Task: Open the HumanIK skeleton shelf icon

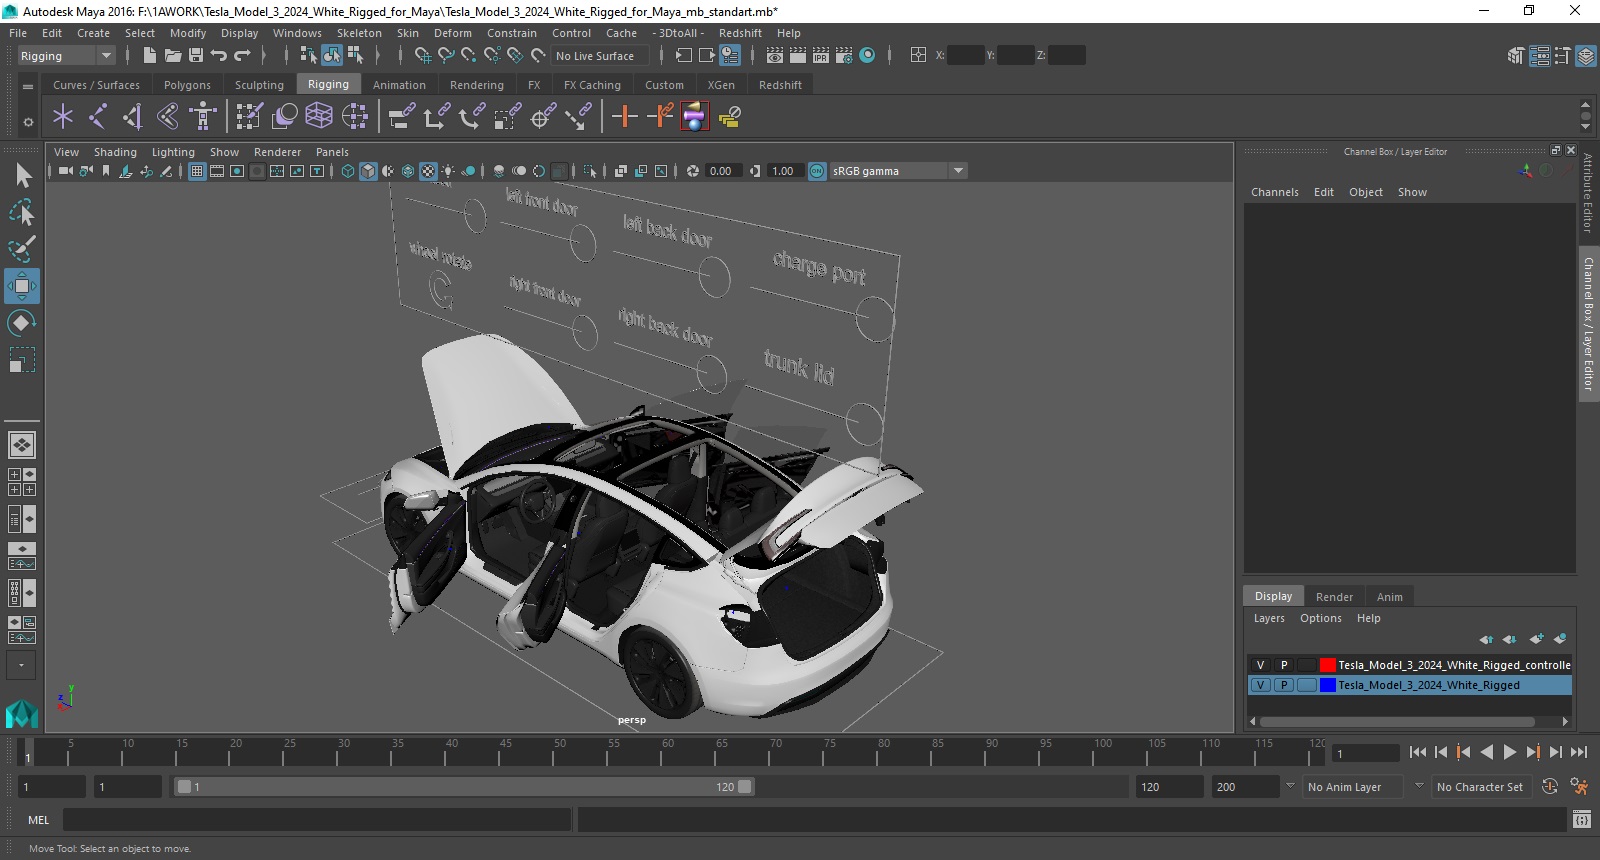Action: pos(203,117)
